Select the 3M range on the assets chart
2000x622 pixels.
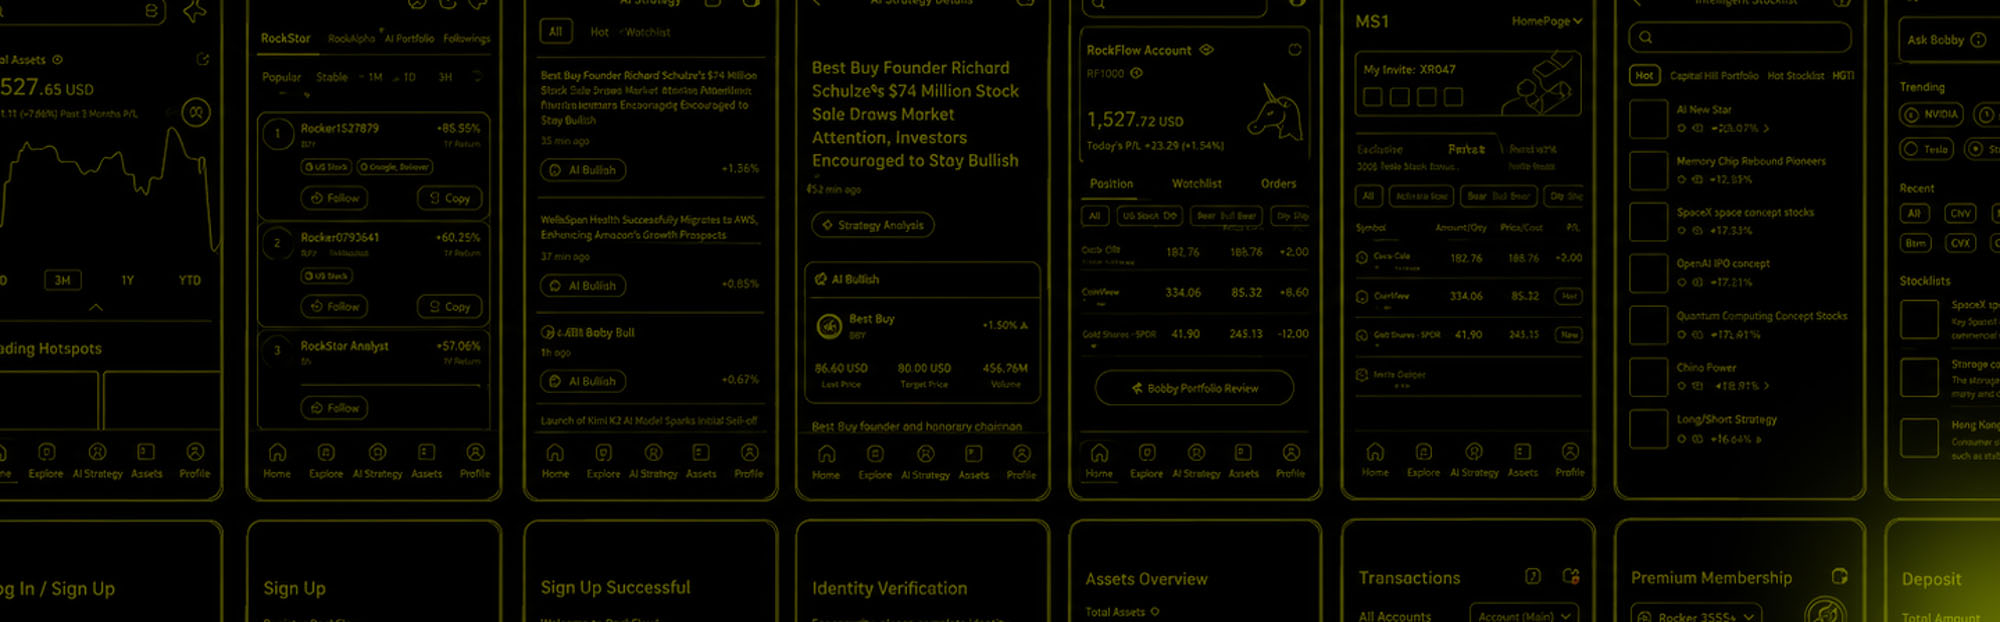point(62,280)
